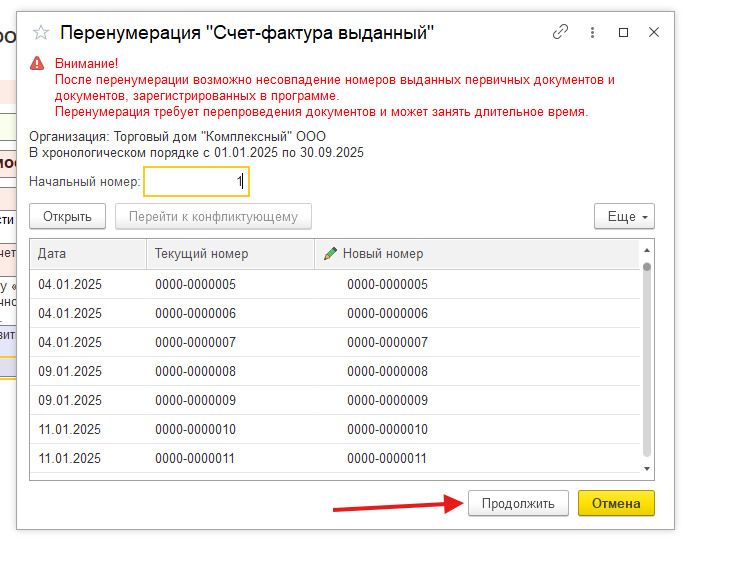Click the red warning triangle icon
Image resolution: width=730 pixels, height=561 pixels.
(37, 62)
